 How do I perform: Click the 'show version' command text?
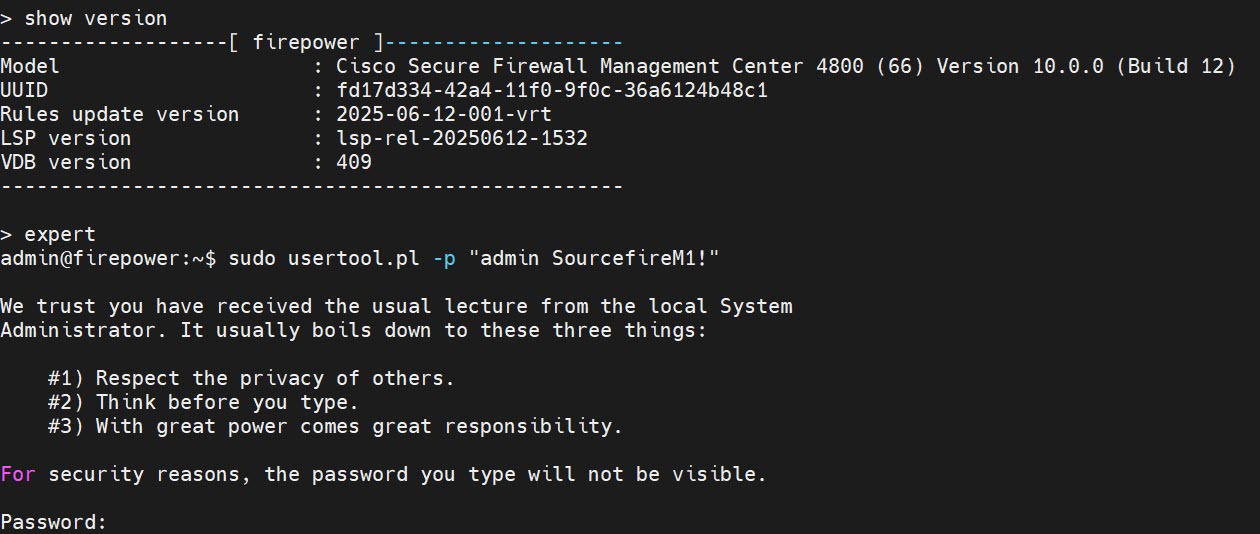point(95,18)
